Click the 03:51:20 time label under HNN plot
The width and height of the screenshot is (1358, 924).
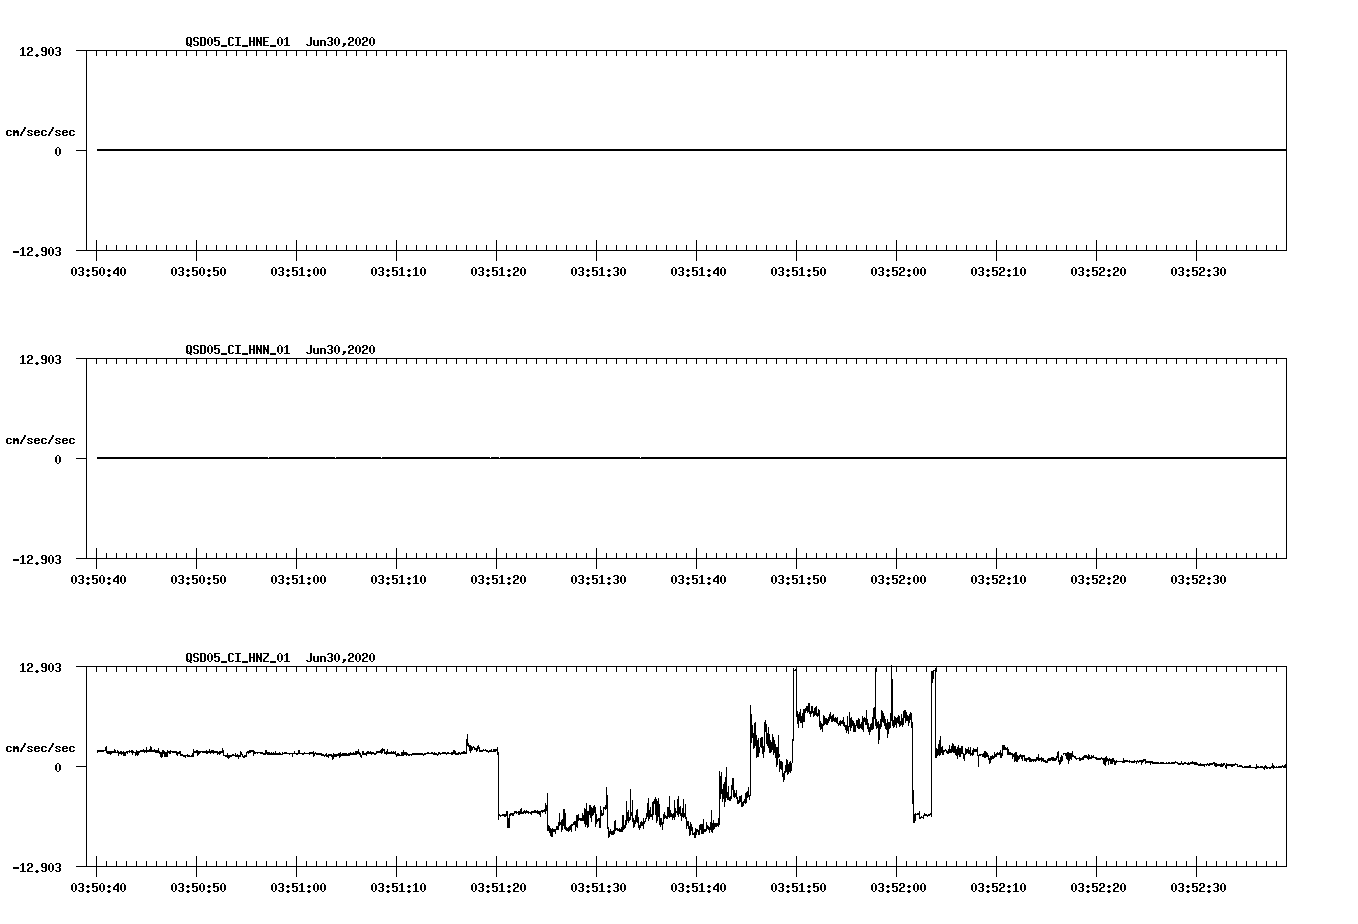coord(498,580)
